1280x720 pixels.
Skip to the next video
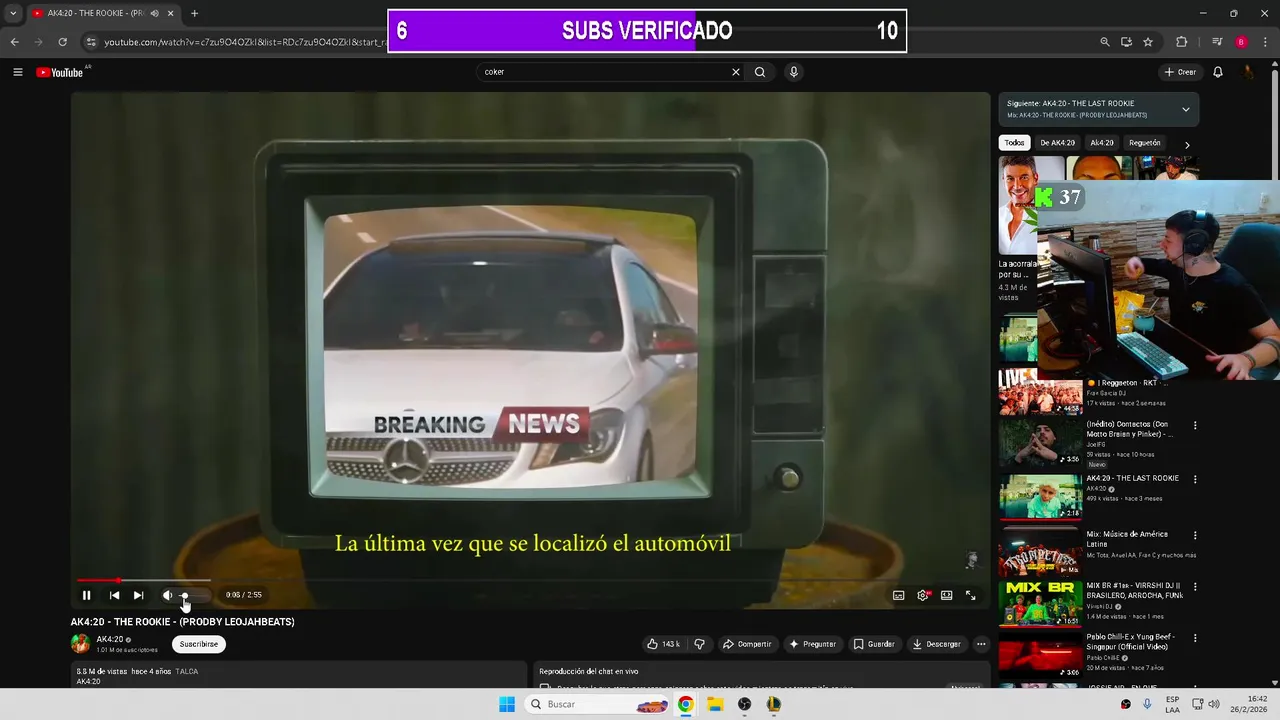click(138, 595)
